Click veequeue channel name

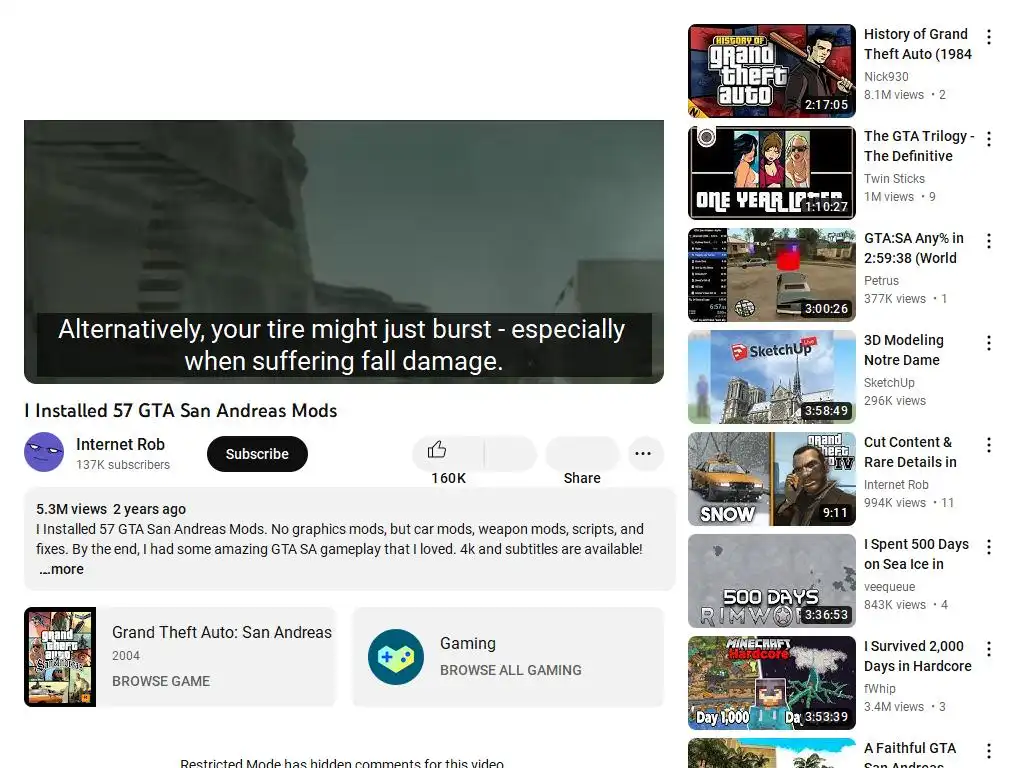coord(889,586)
